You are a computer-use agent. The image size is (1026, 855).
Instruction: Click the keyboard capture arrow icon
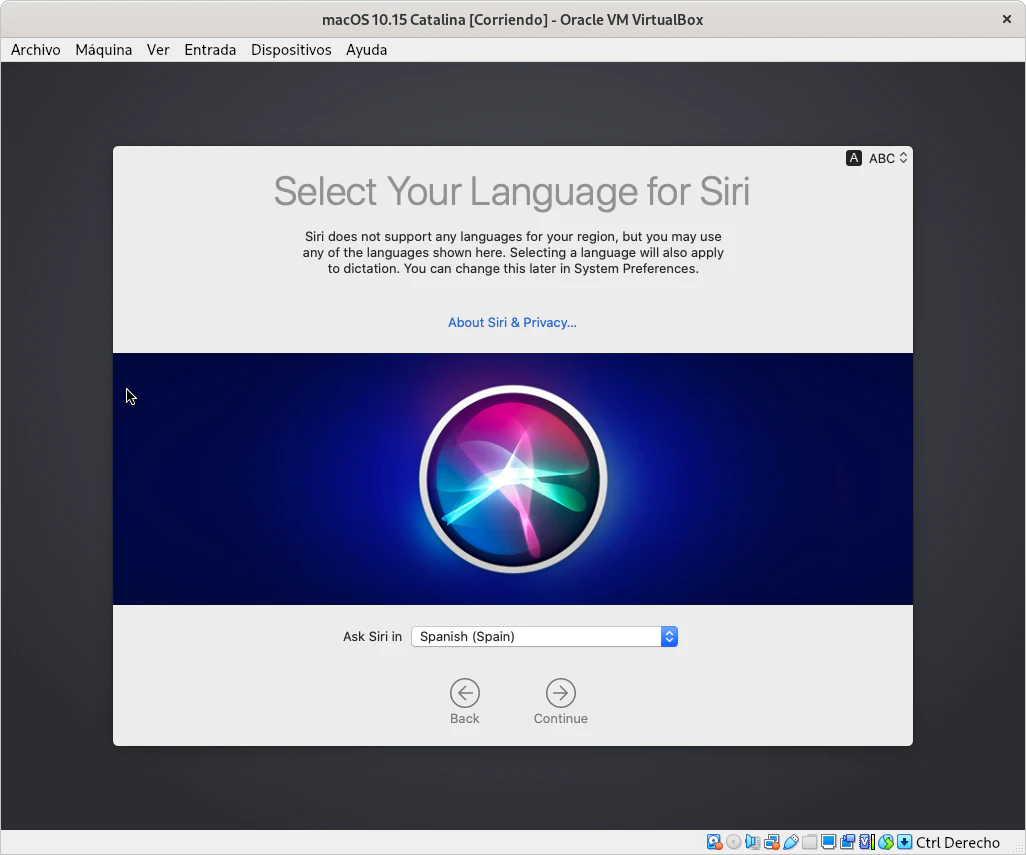(904, 842)
